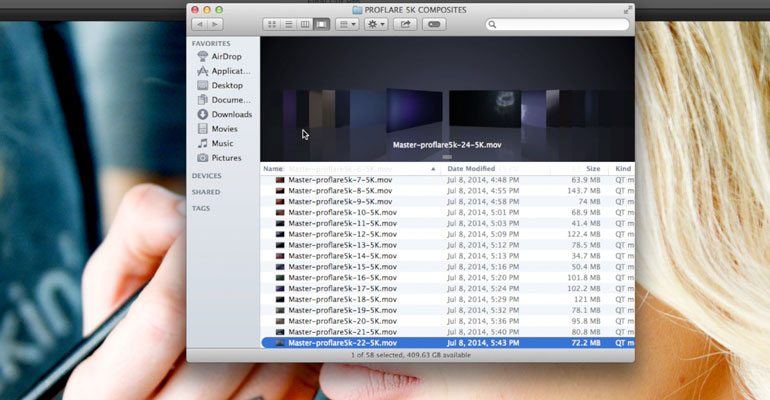770x400 pixels.
Task: Select the centered Cover Flow preview thumbnail
Action: tap(485, 109)
